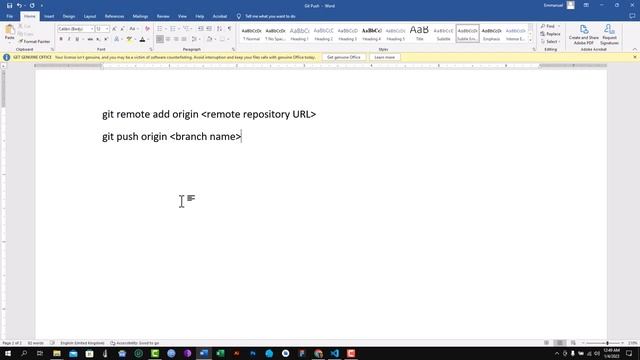This screenshot has height=360, width=640.
Task: Open File Explorer from taskbar
Action: [x=57, y=353]
